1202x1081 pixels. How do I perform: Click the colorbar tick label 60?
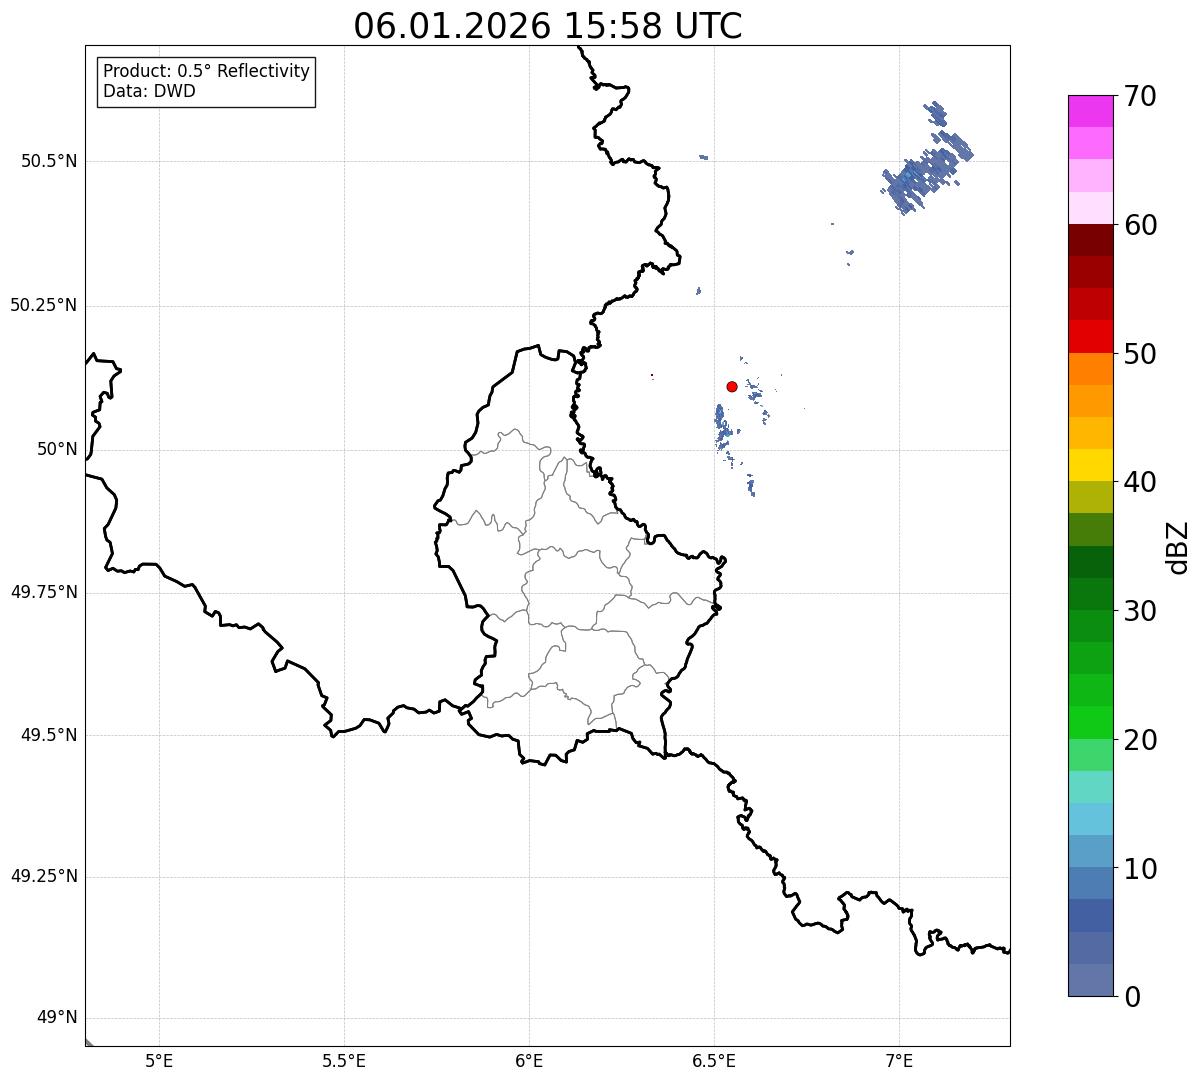pos(1140,225)
